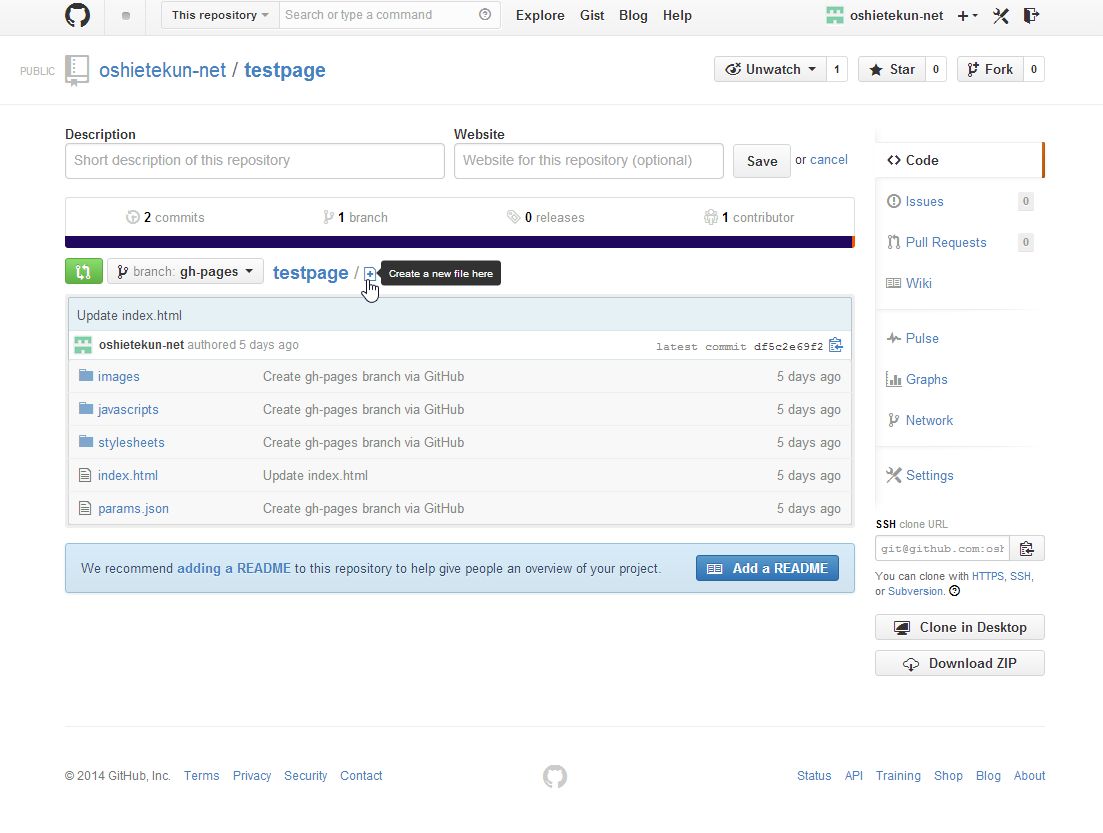Copy the latest commit SHA to clipboard
The height and width of the screenshot is (833, 1103).
(x=836, y=345)
